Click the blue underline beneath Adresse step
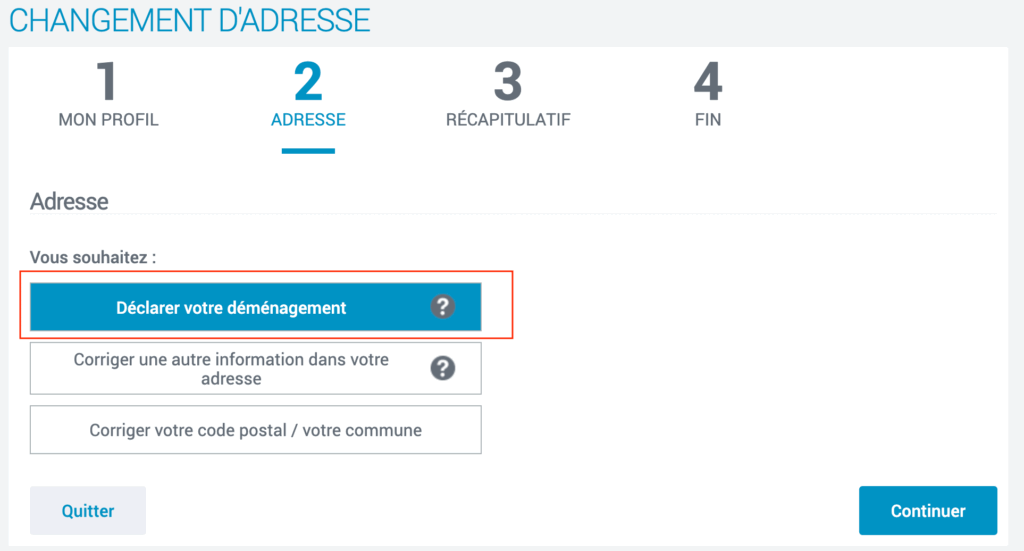 click(308, 151)
